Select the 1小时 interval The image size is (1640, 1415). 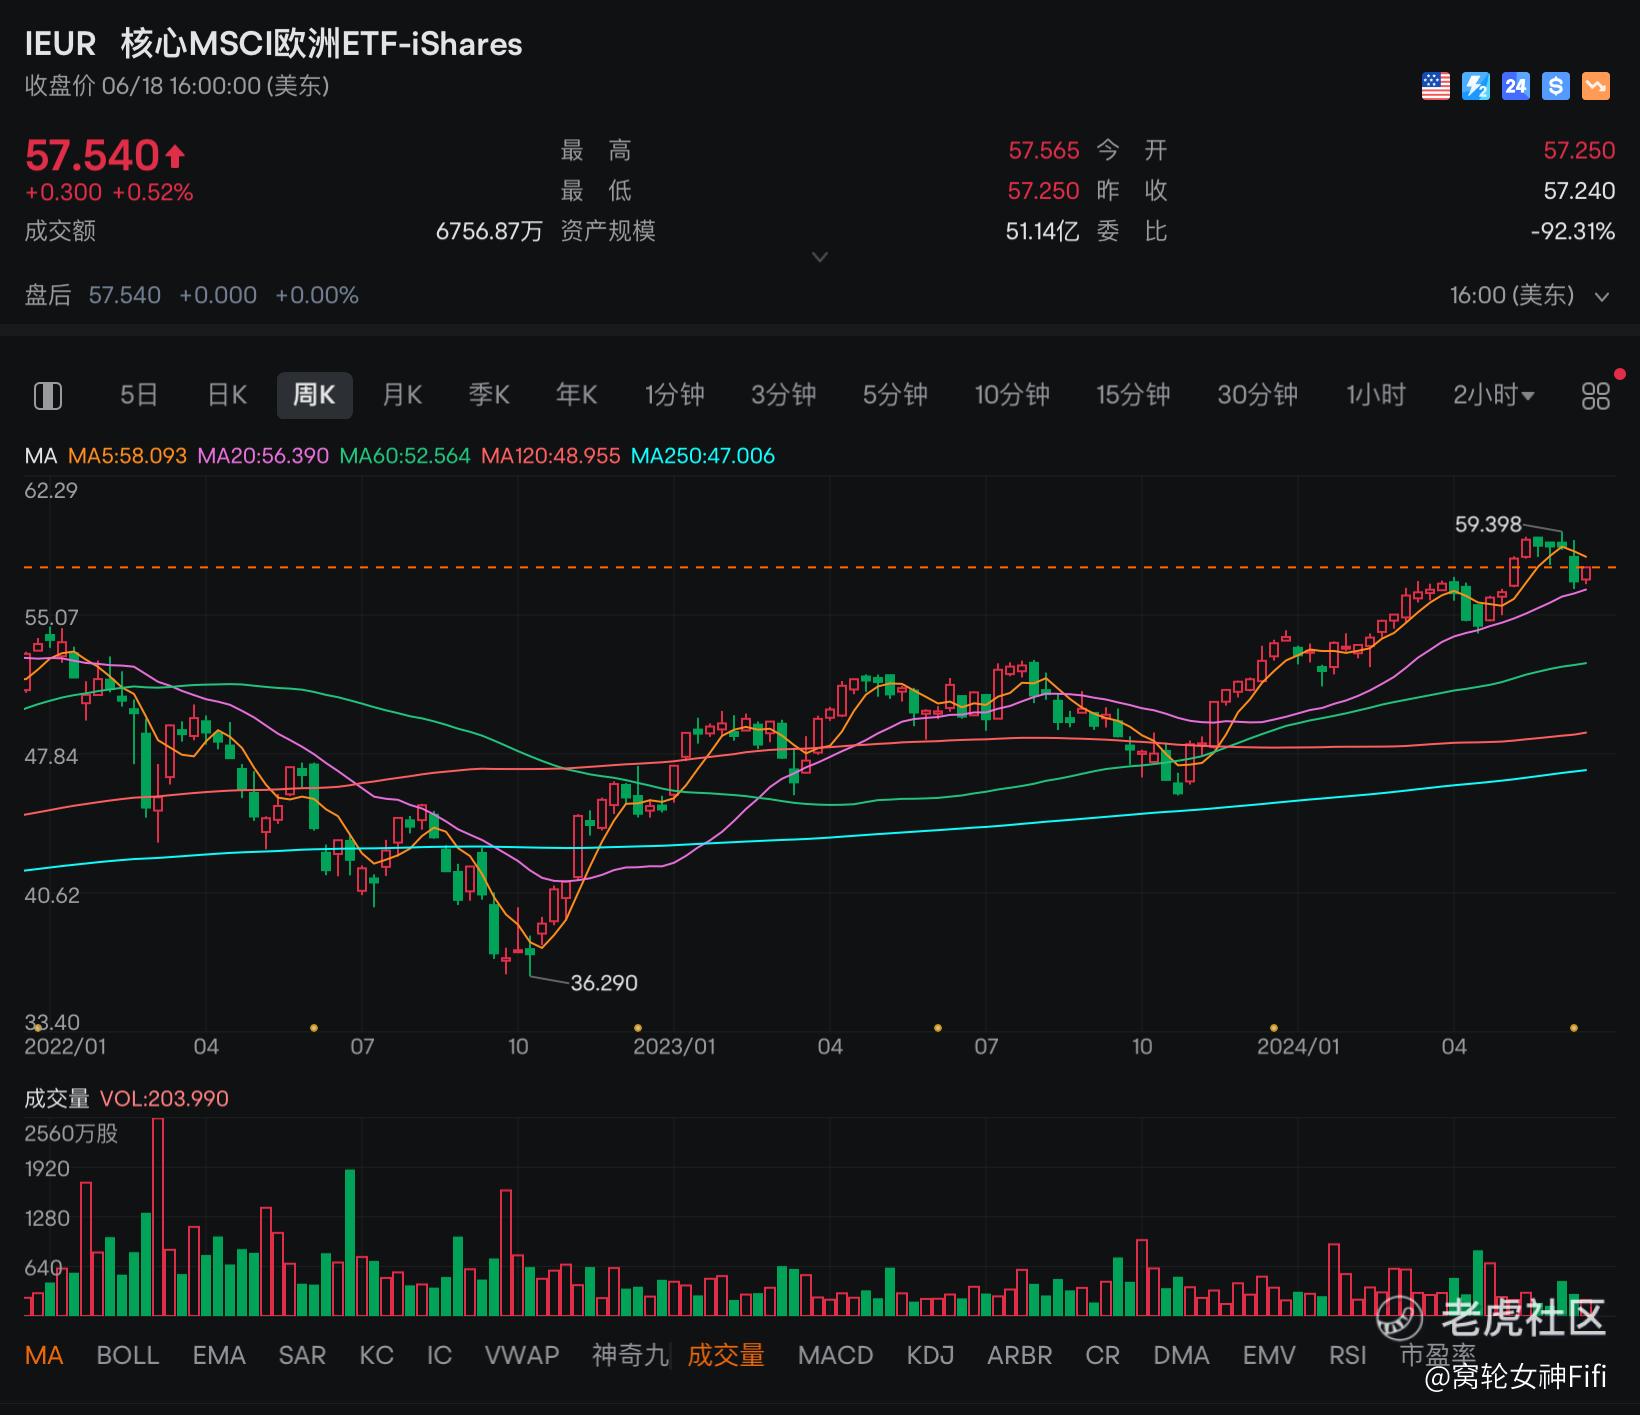tap(1376, 395)
